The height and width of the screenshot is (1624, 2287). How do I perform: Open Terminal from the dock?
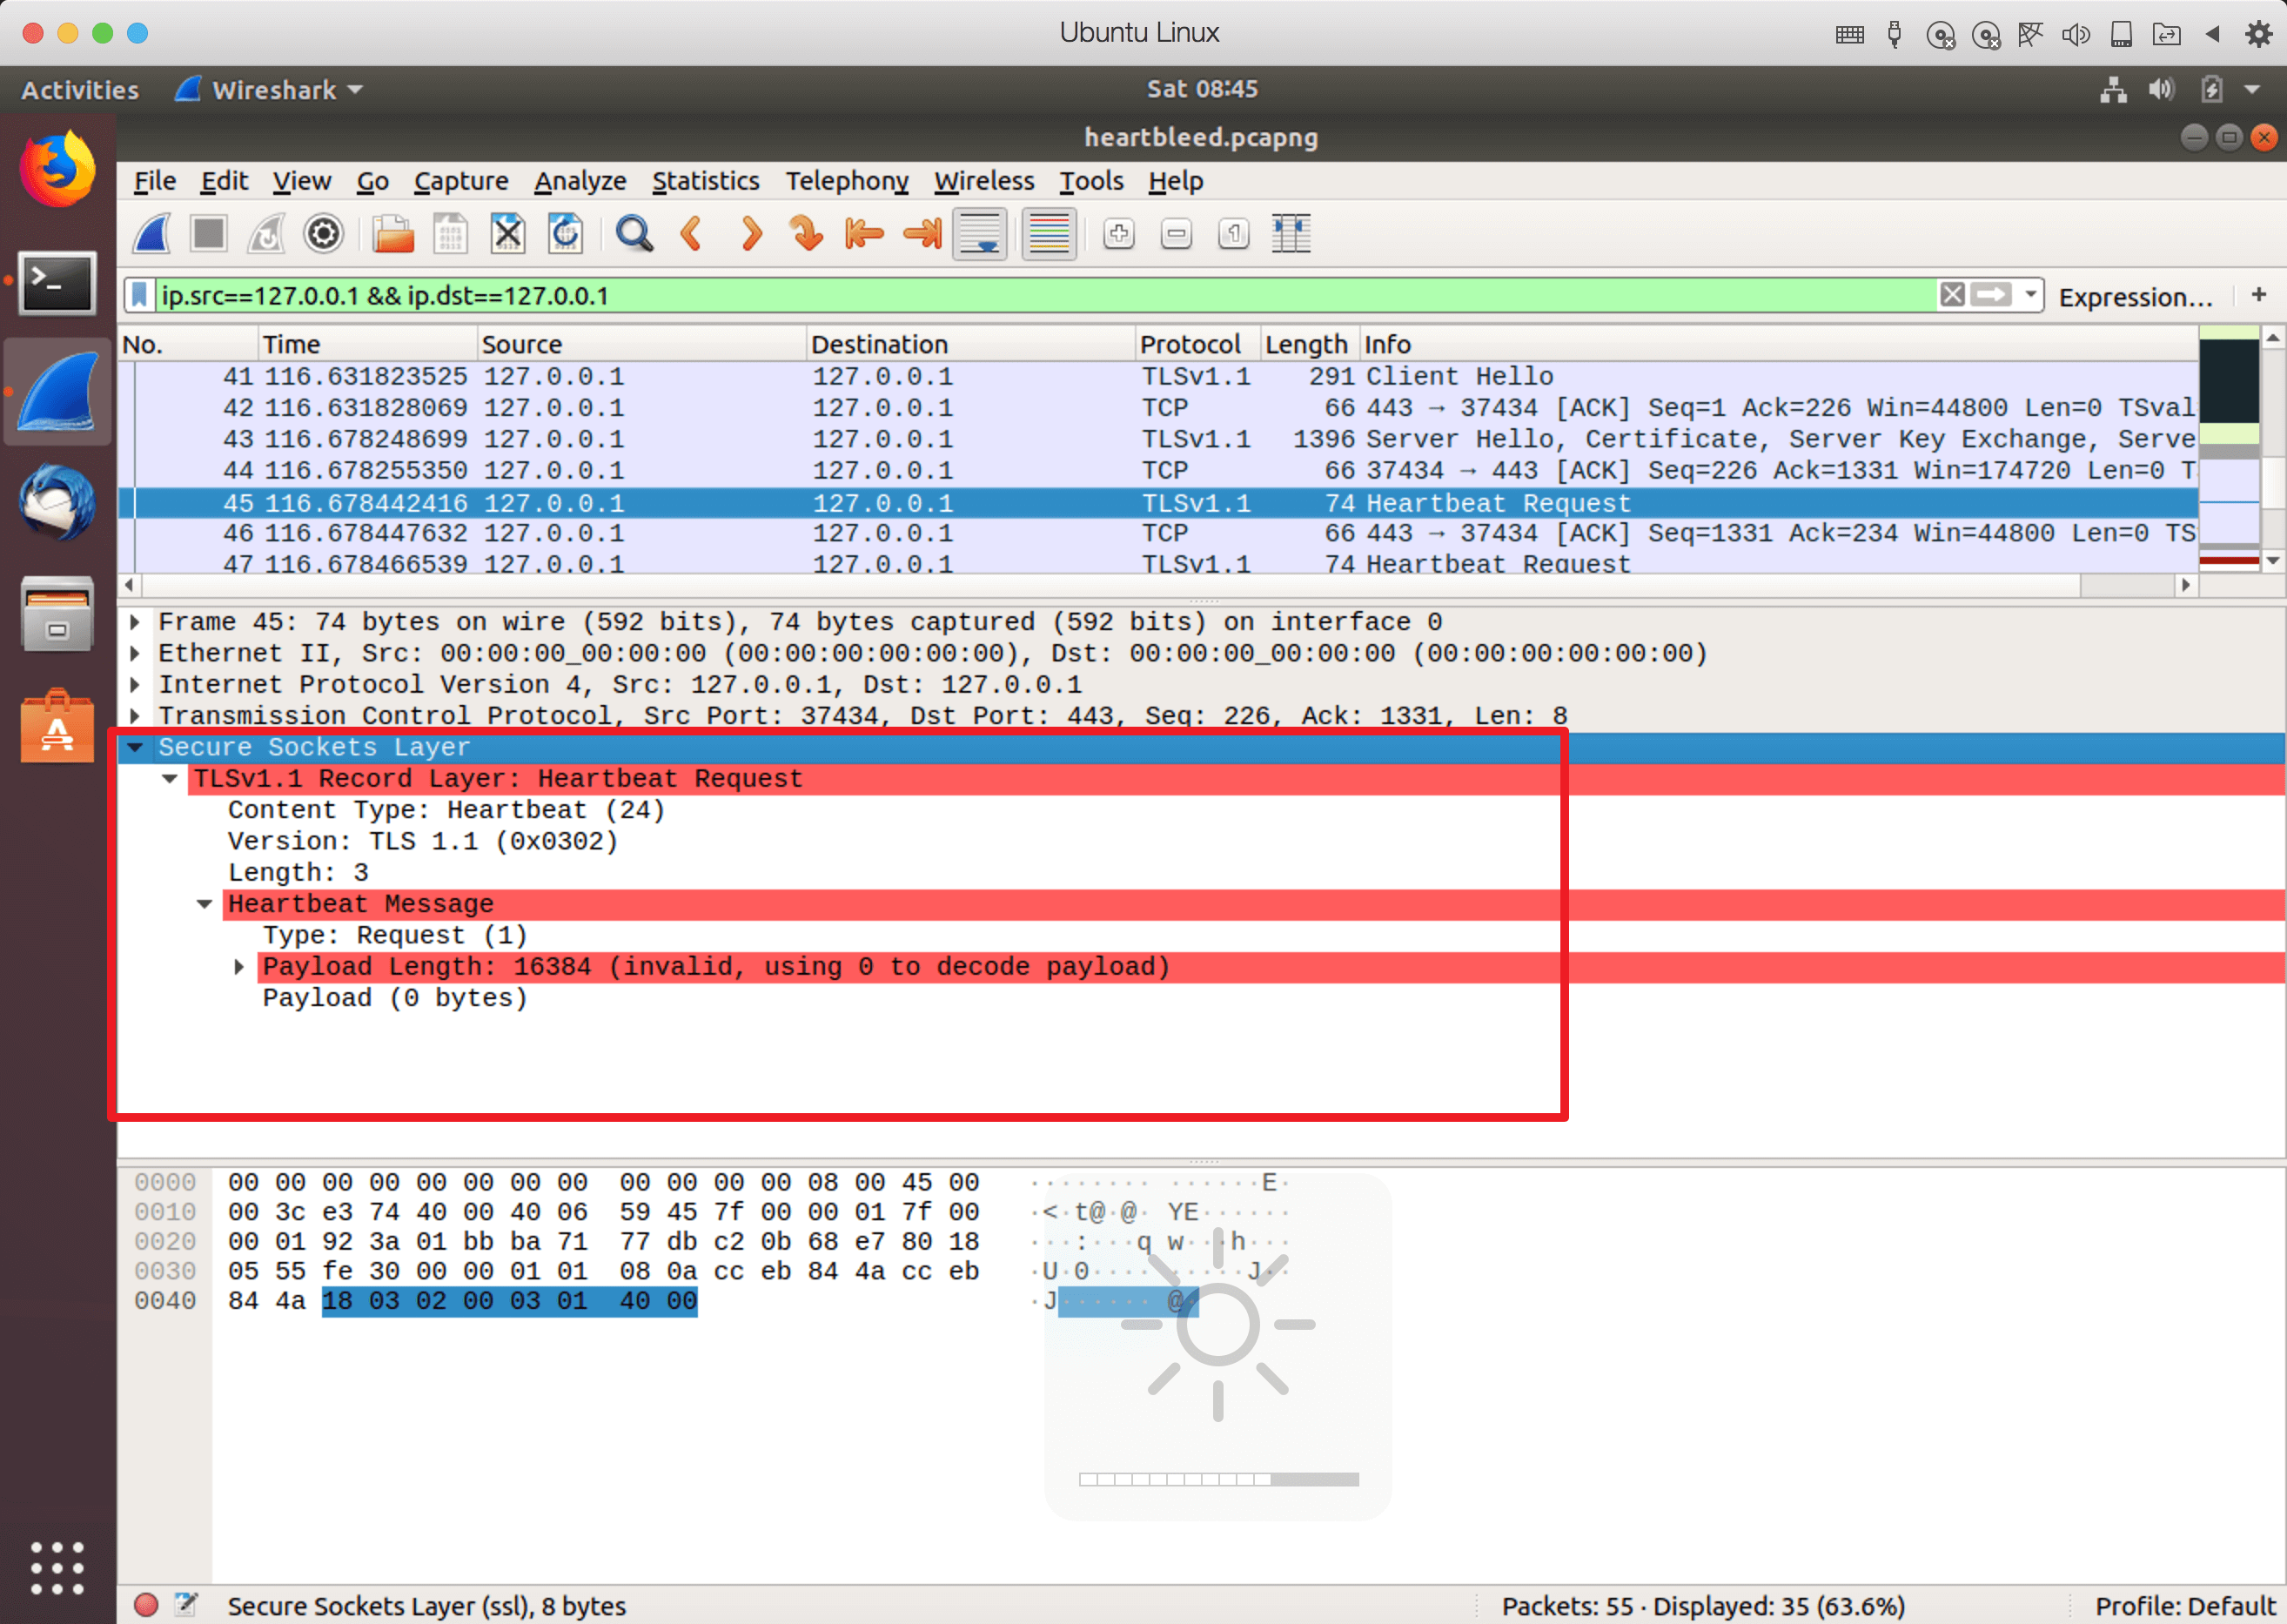[57, 283]
